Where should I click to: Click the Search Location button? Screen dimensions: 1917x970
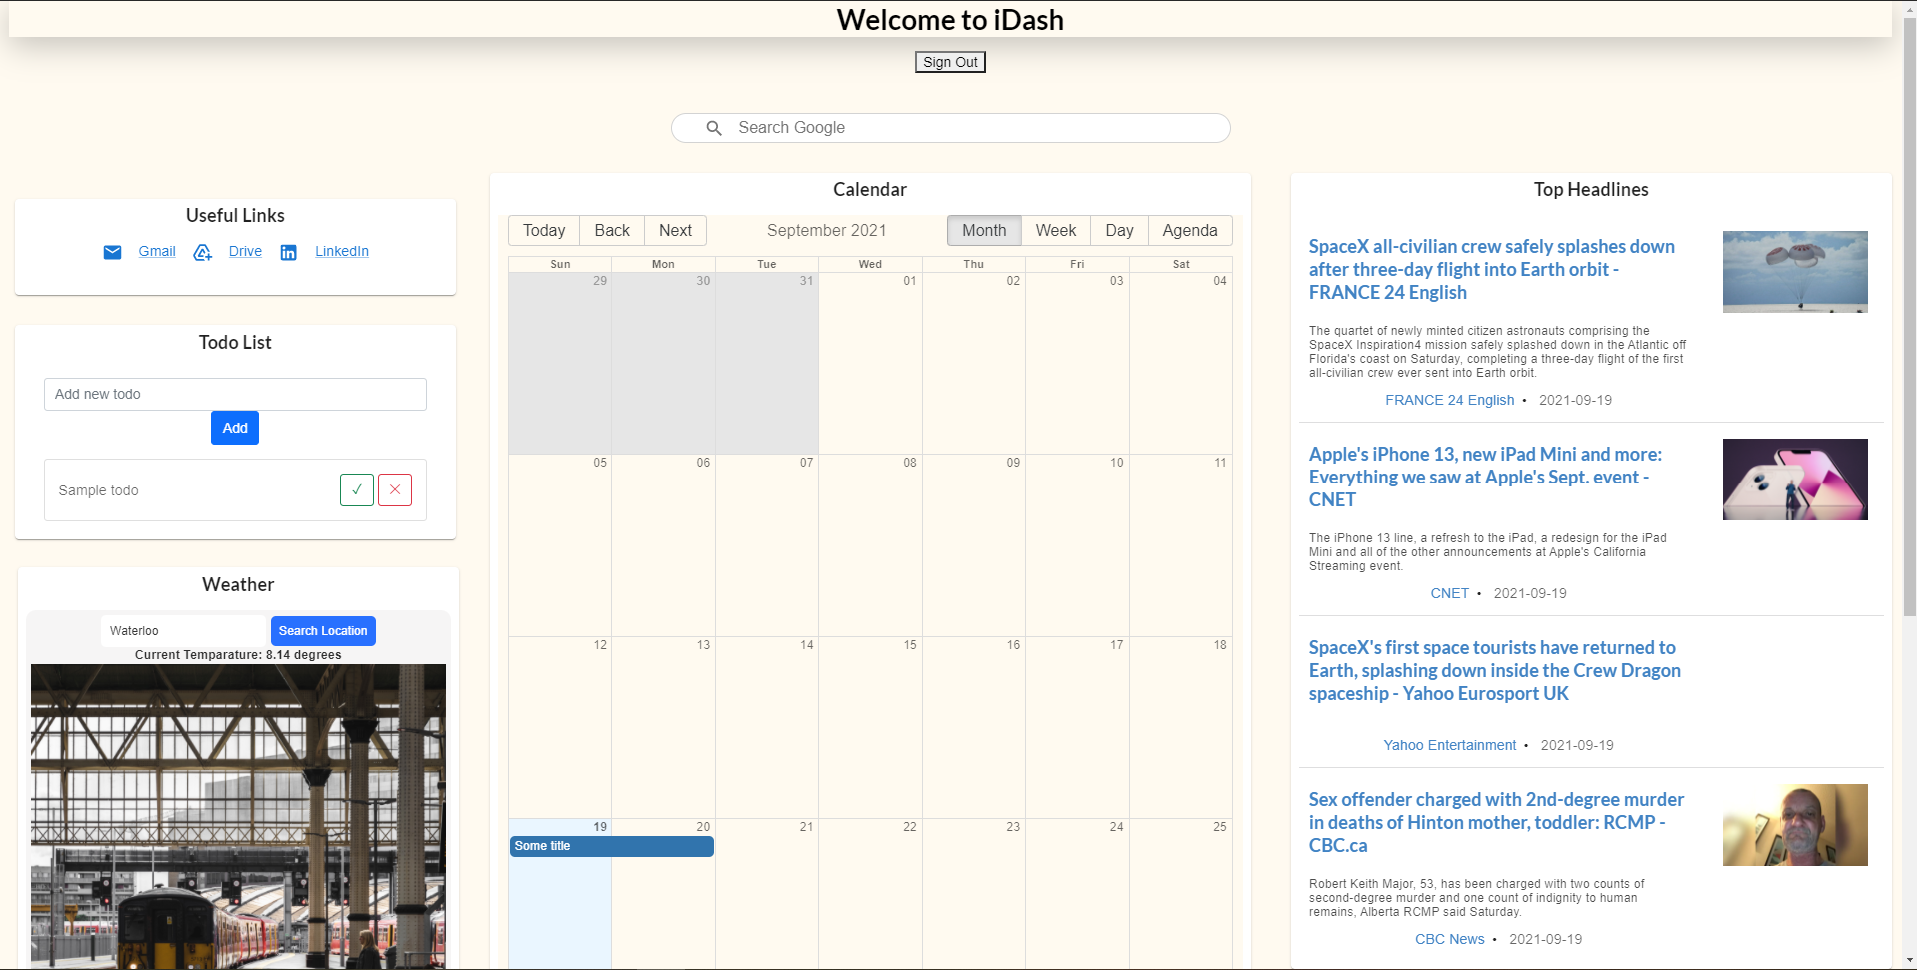point(323,631)
